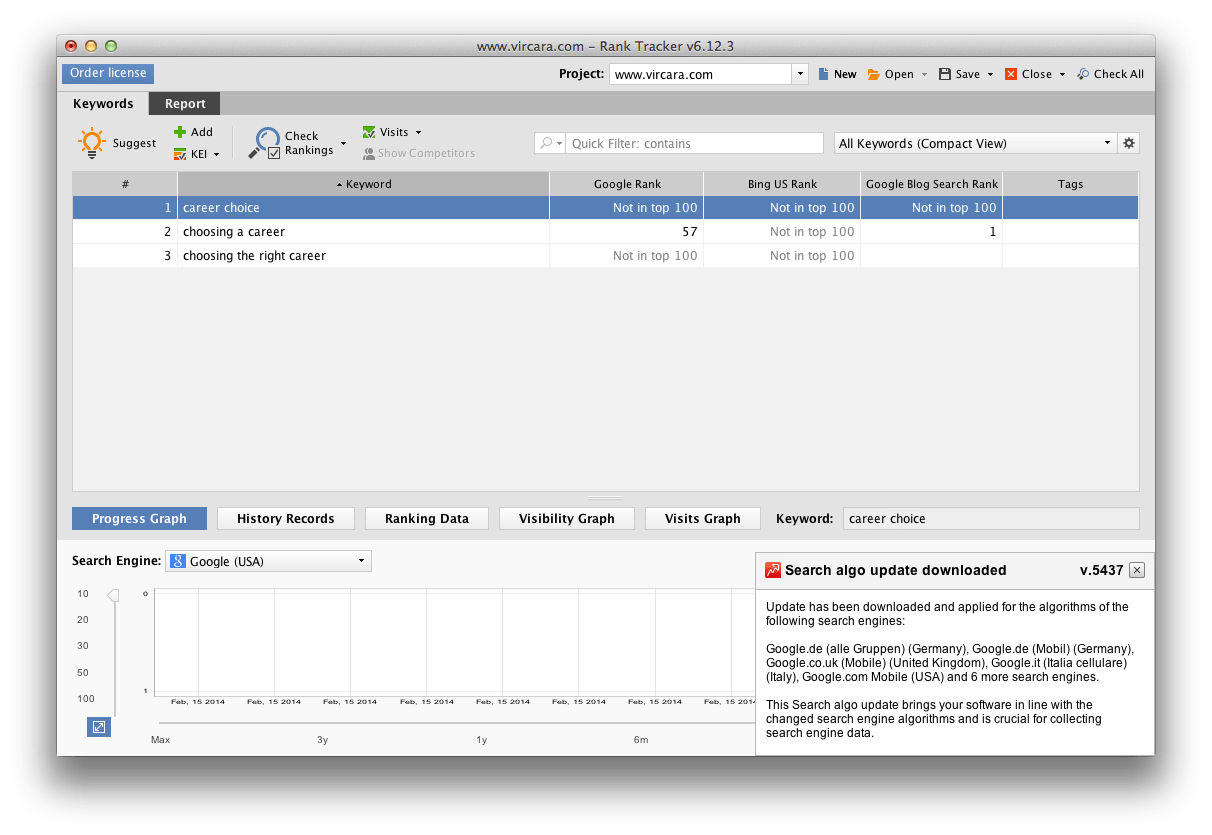Click the Suggest lightbulb icon

click(91, 143)
